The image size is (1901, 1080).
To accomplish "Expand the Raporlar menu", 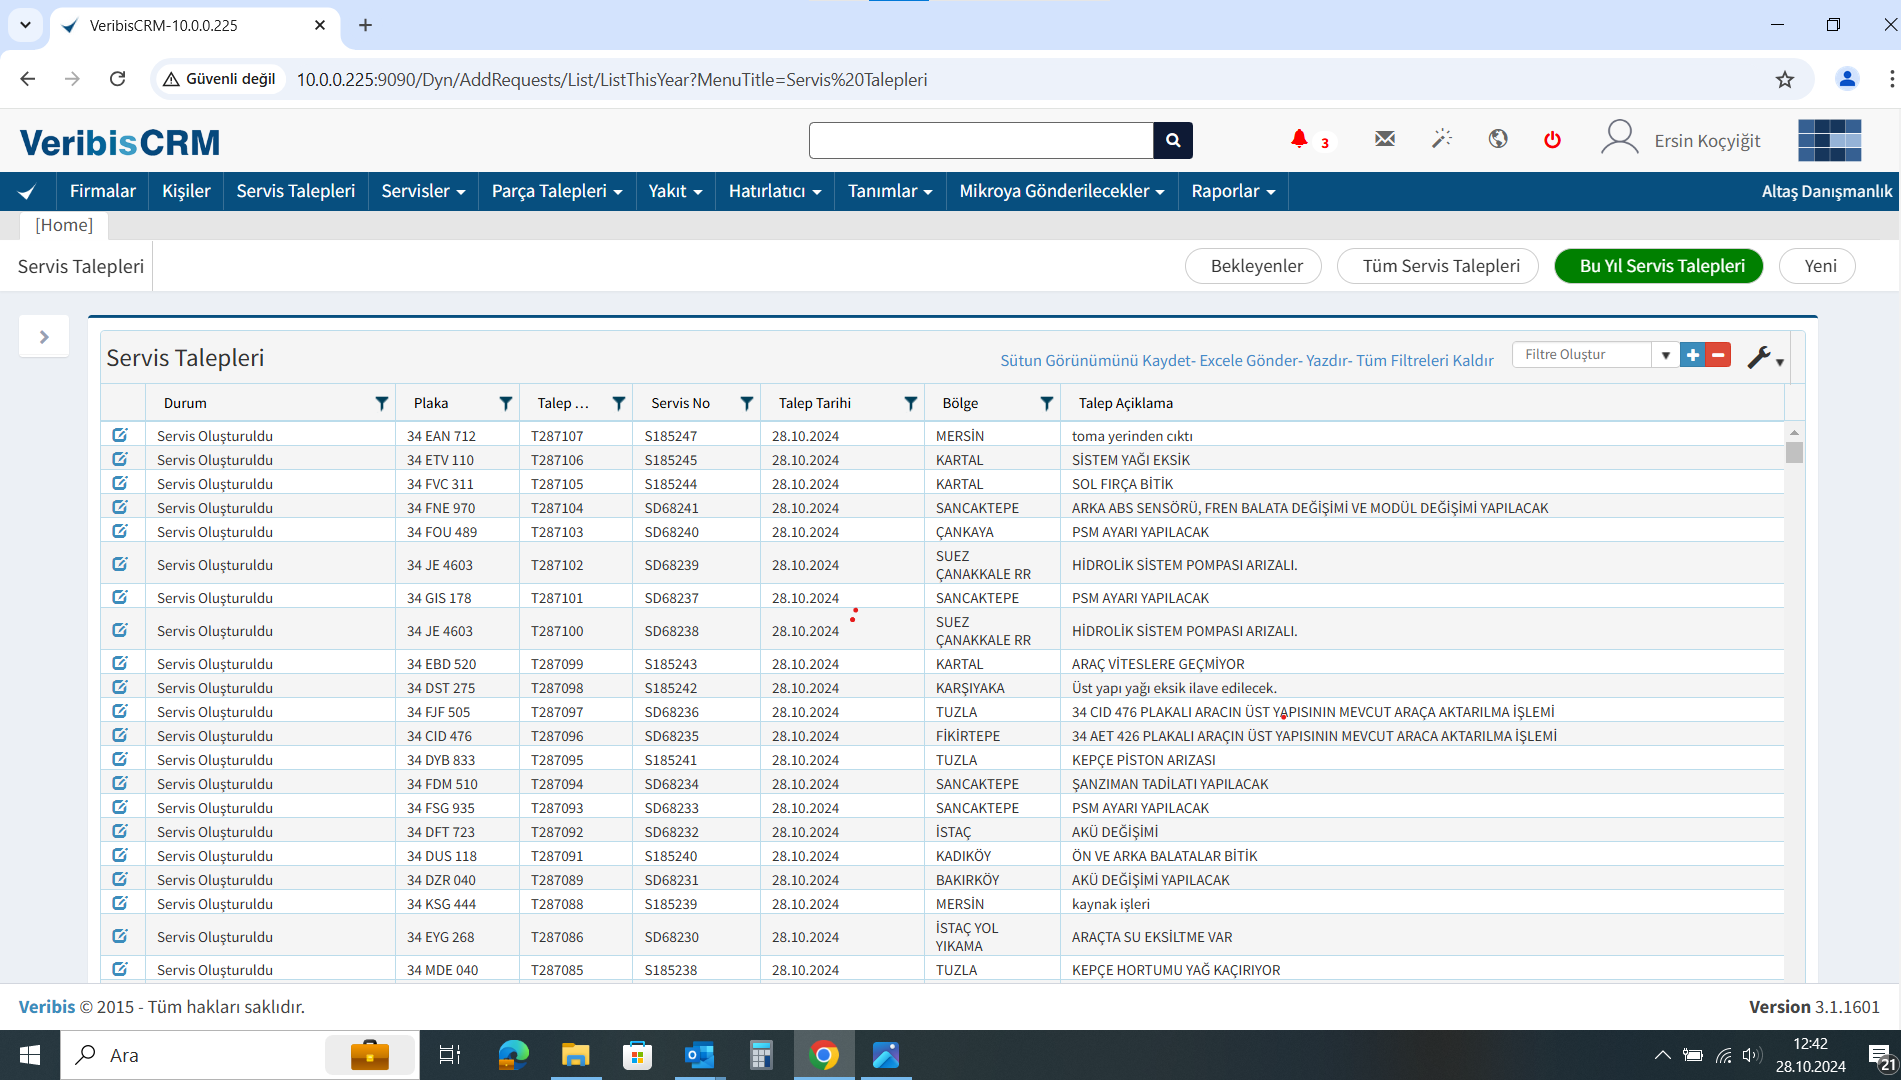I will (1233, 191).
